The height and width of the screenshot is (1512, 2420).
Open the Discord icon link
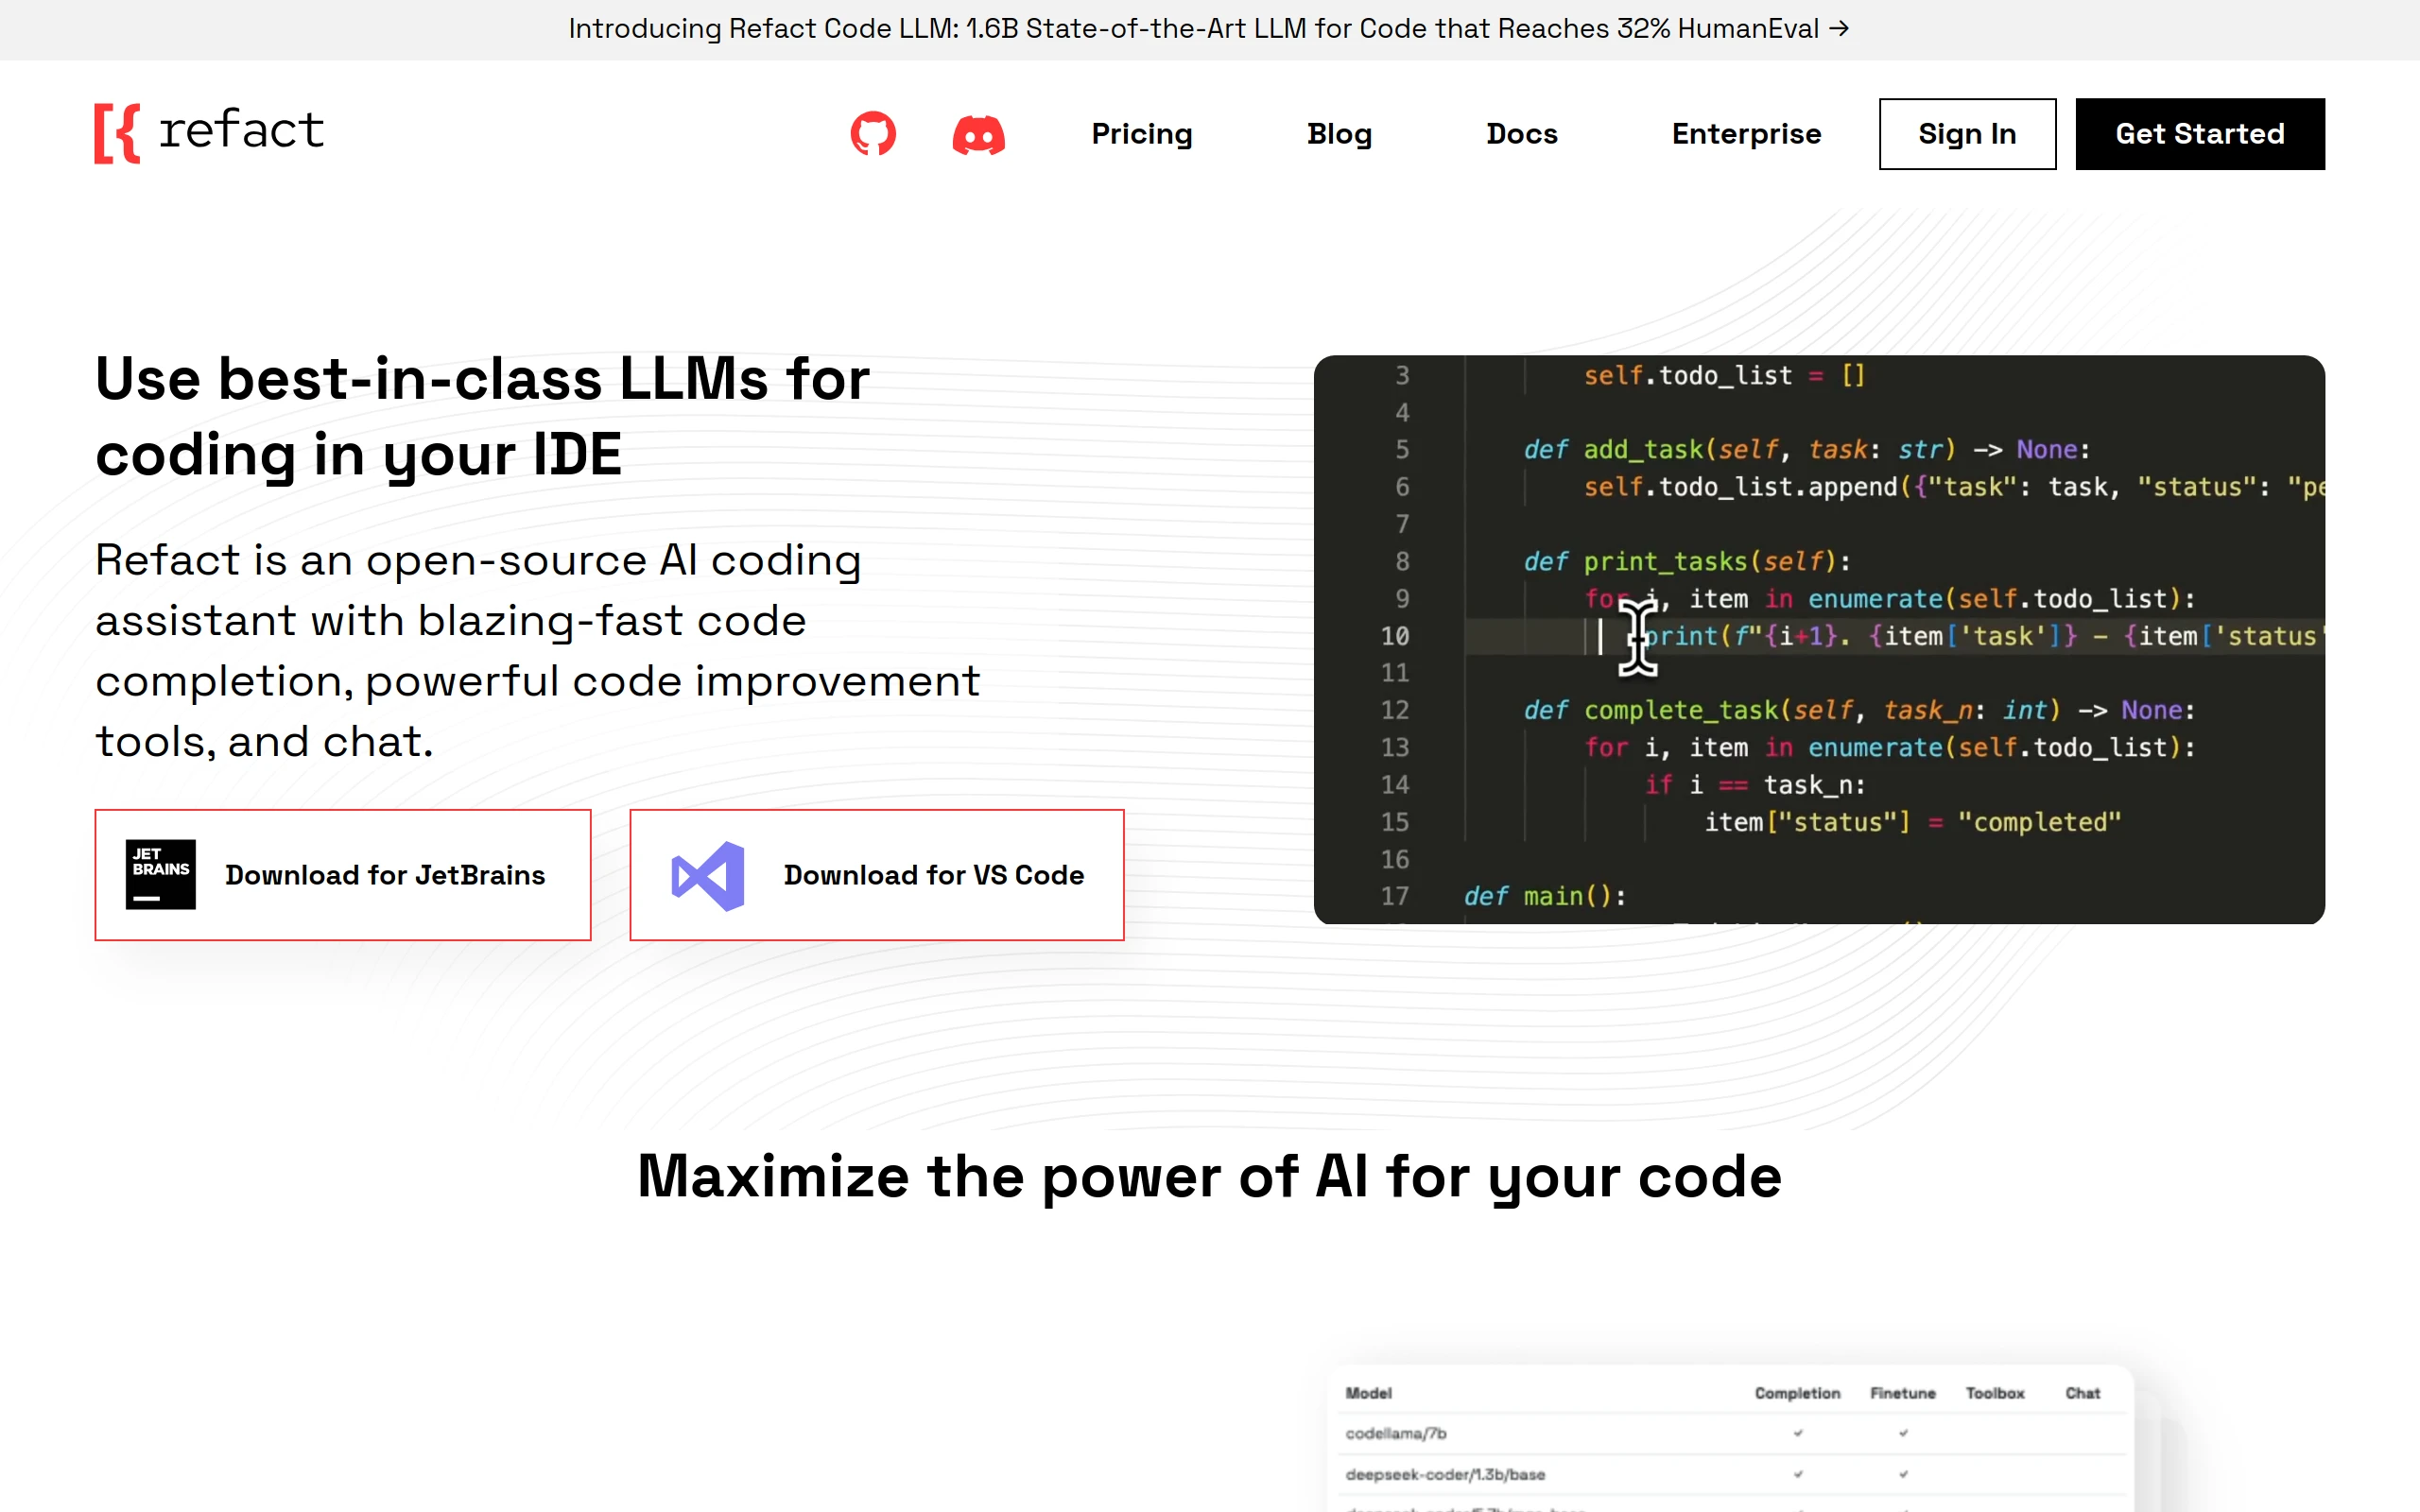[x=978, y=134]
